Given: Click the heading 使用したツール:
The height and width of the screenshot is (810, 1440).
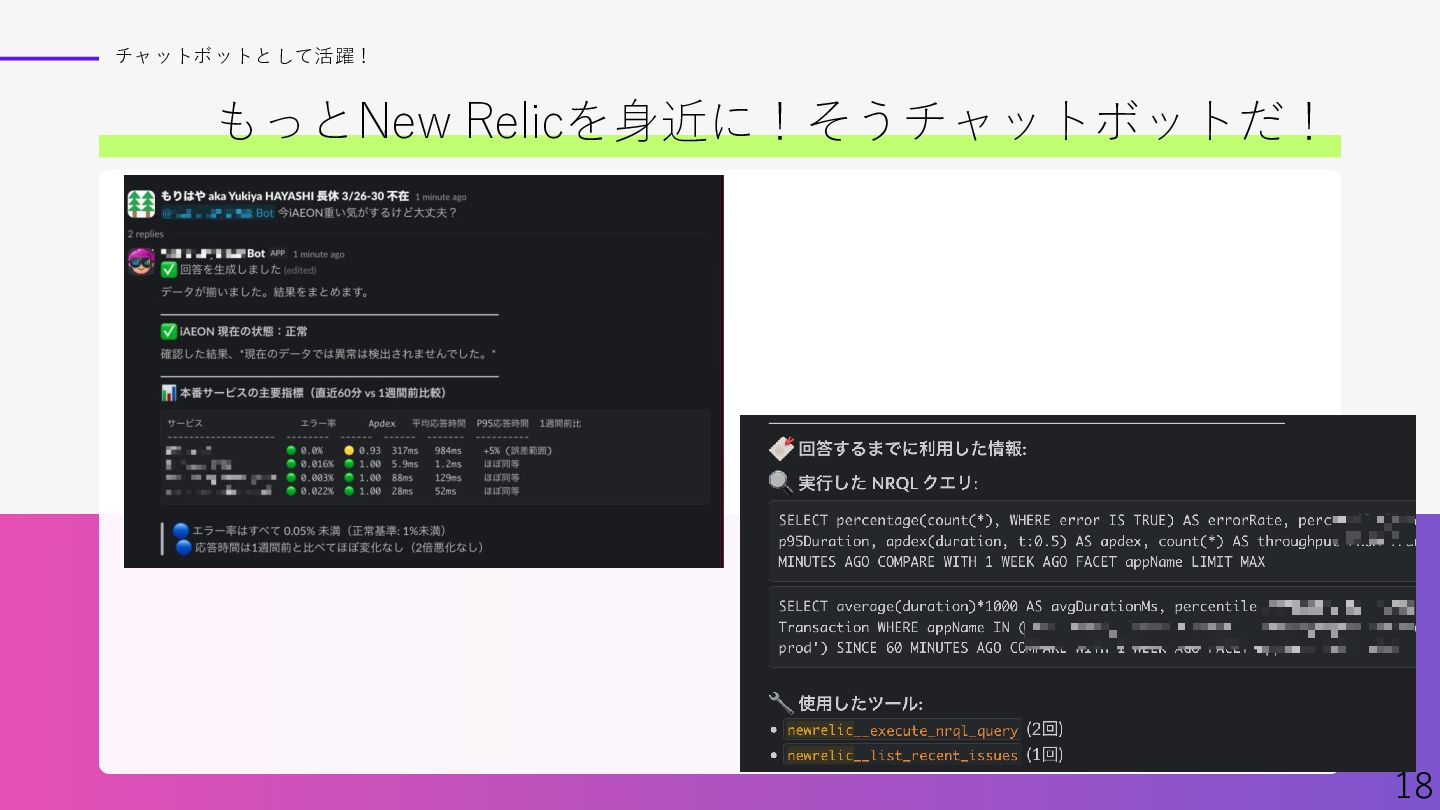Looking at the screenshot, I should coord(860,704).
